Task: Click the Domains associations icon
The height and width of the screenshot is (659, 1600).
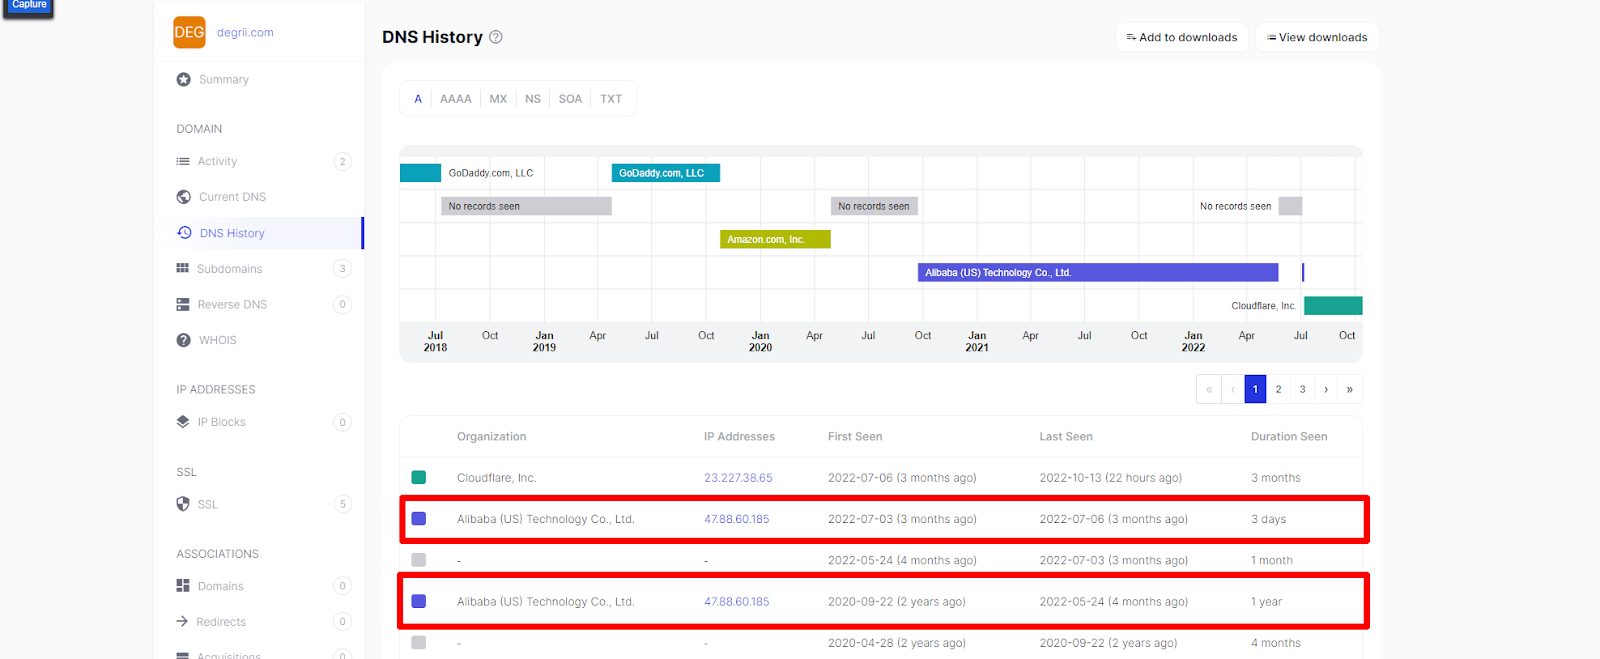Action: click(183, 586)
